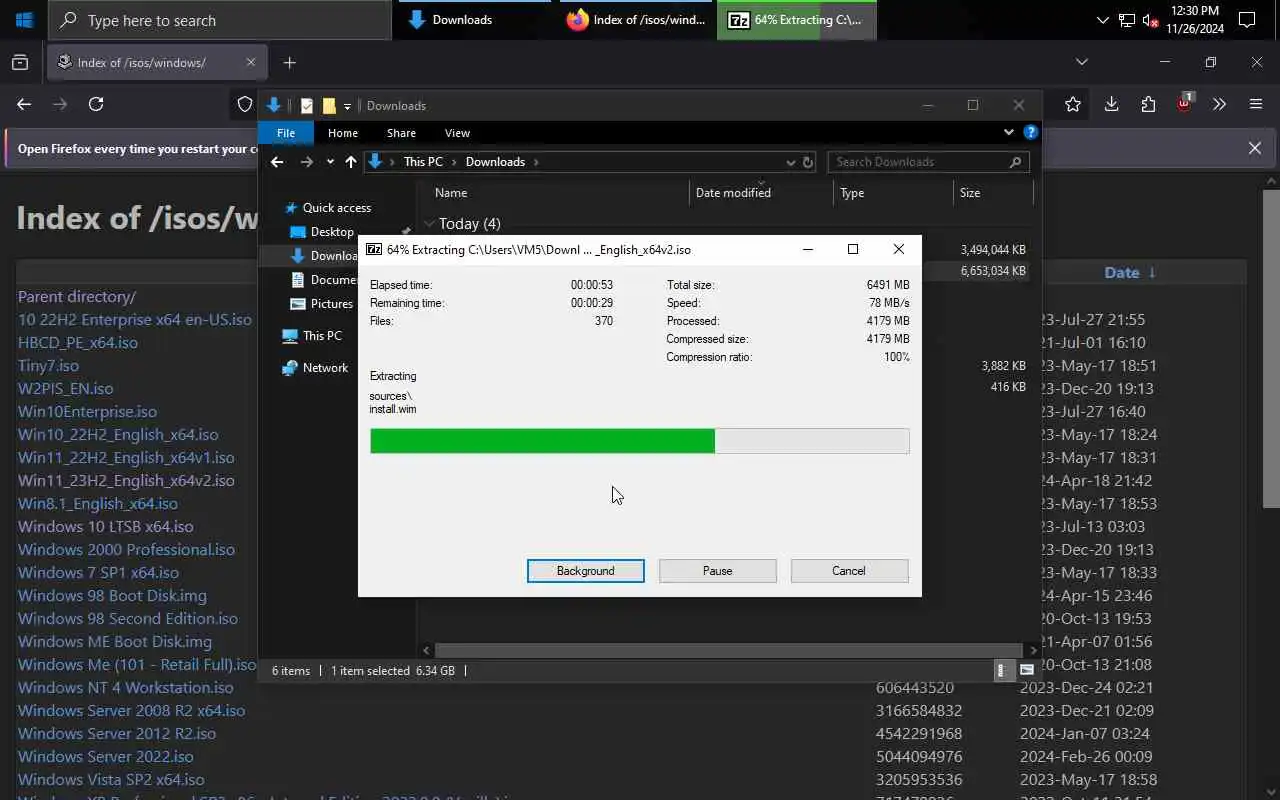Sort by Date modified column
Viewport: 1280px width, 800px height.
[x=760, y=193]
